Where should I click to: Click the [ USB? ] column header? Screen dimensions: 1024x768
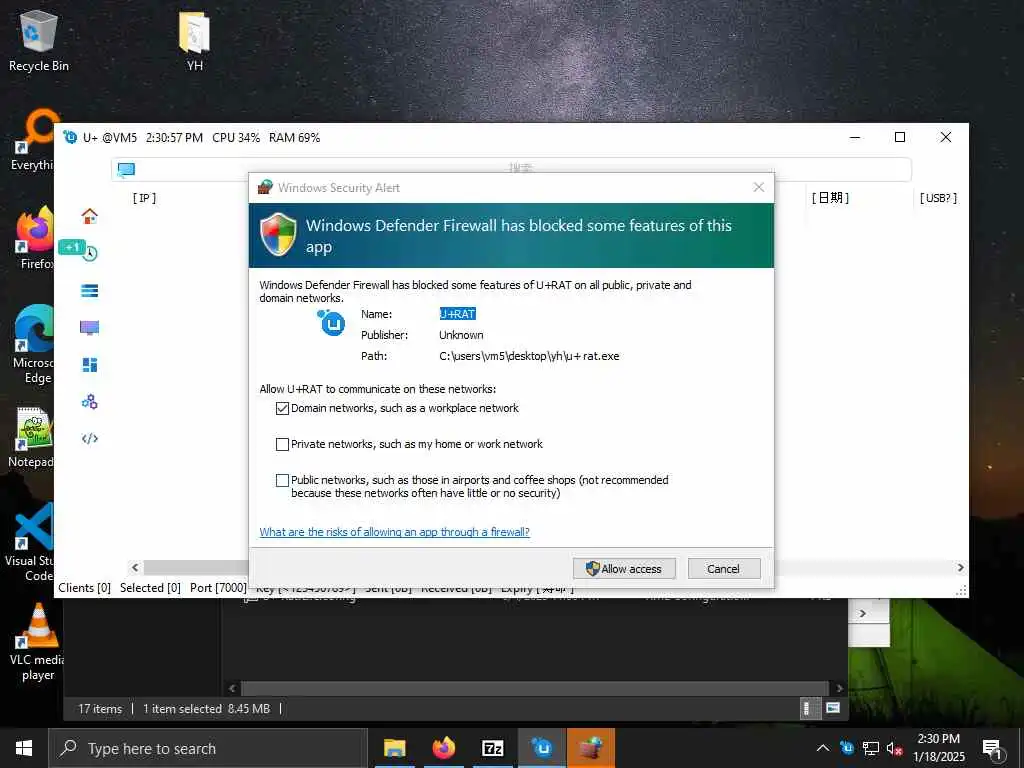coord(938,198)
